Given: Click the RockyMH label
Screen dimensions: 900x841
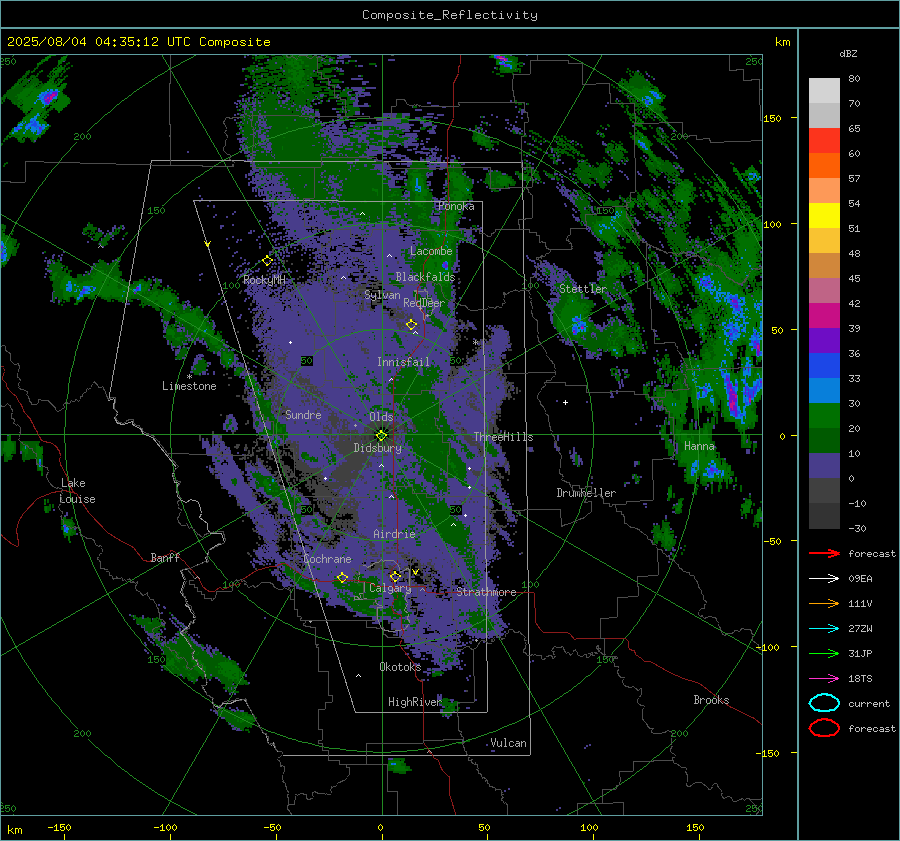Looking at the screenshot, I should pyautogui.click(x=264, y=280).
